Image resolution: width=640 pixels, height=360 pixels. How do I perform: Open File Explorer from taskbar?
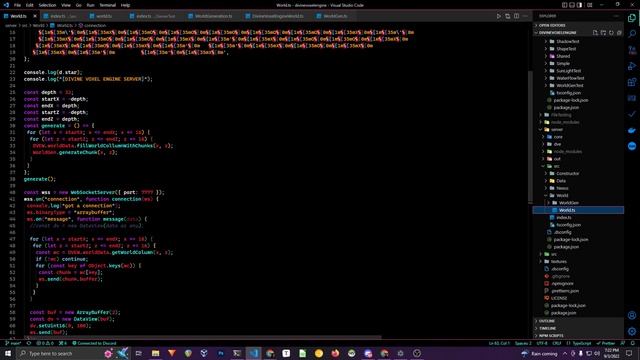[156, 353]
